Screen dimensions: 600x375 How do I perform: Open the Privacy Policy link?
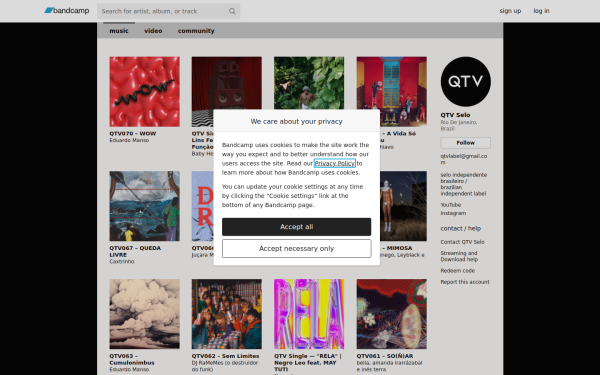click(x=335, y=163)
